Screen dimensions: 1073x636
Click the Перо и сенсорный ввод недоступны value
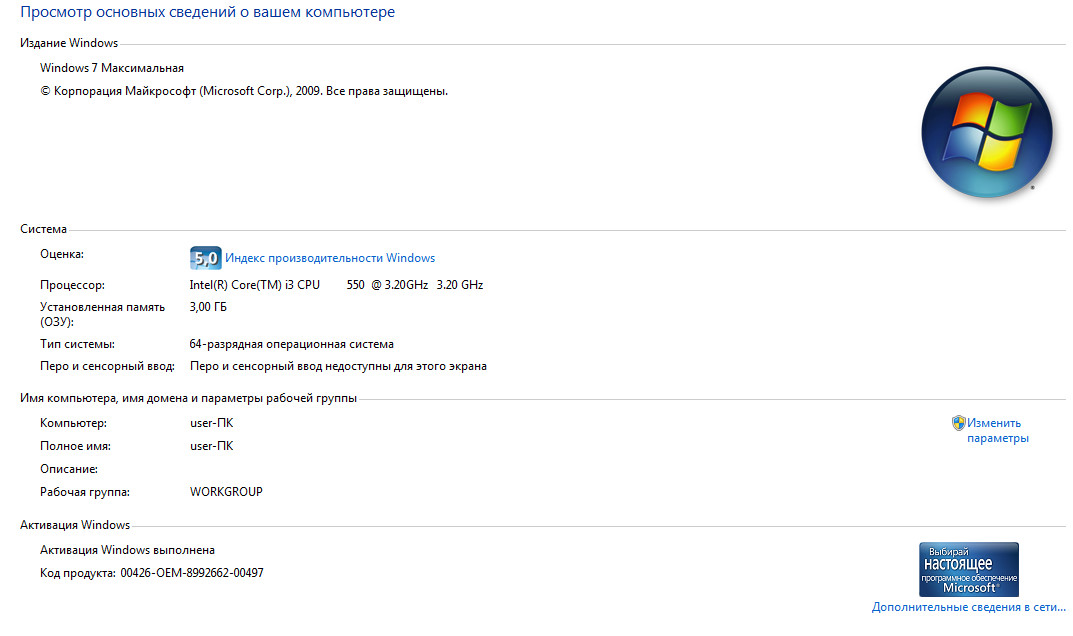tap(338, 366)
